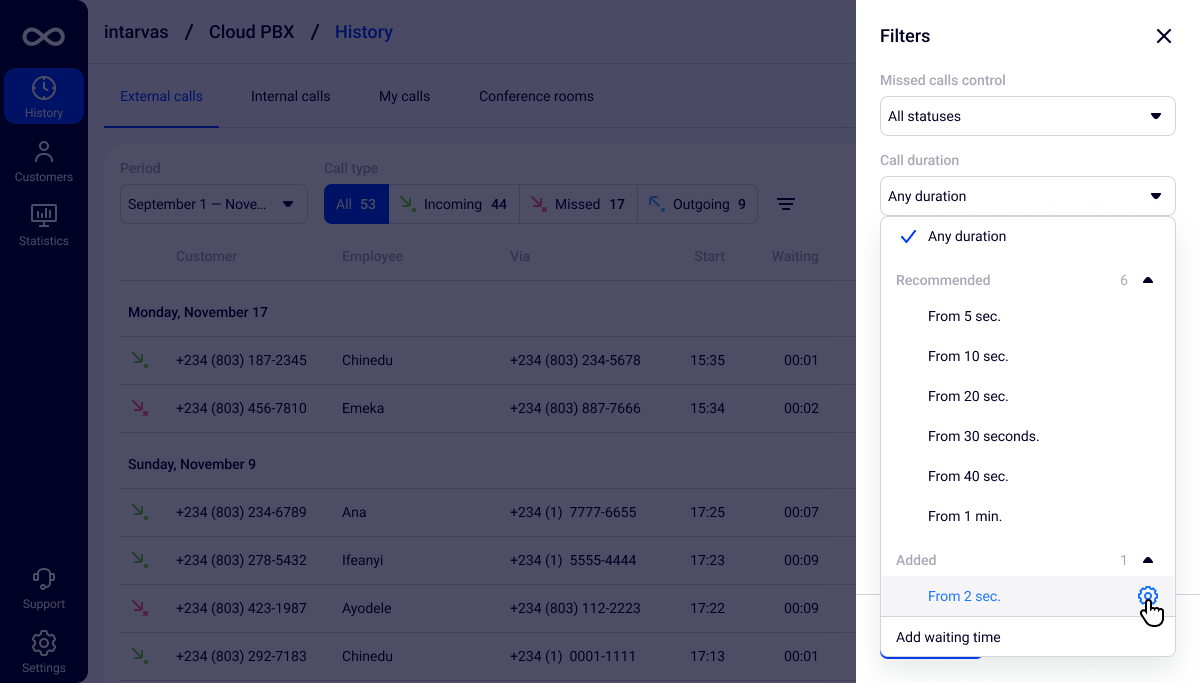Filter by Missed calls

coord(577,204)
